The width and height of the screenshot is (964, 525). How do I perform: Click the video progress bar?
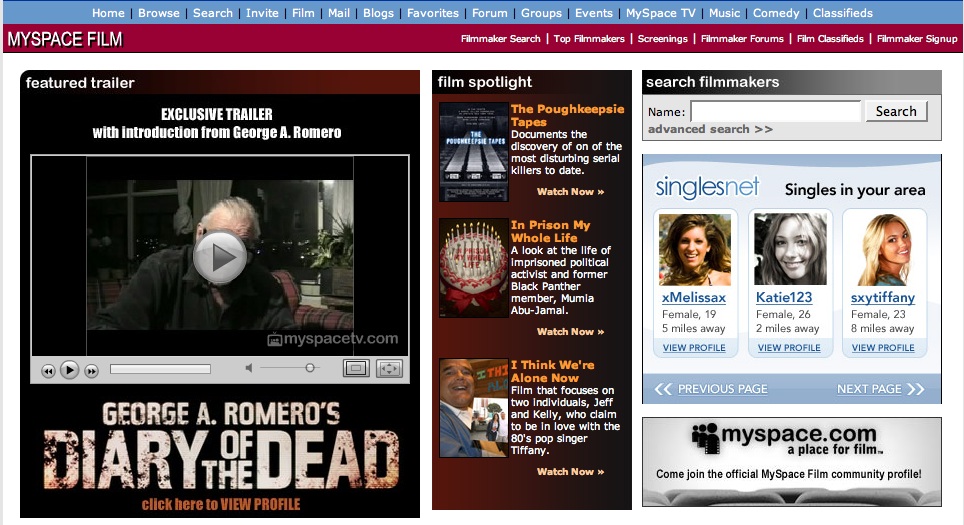160,369
